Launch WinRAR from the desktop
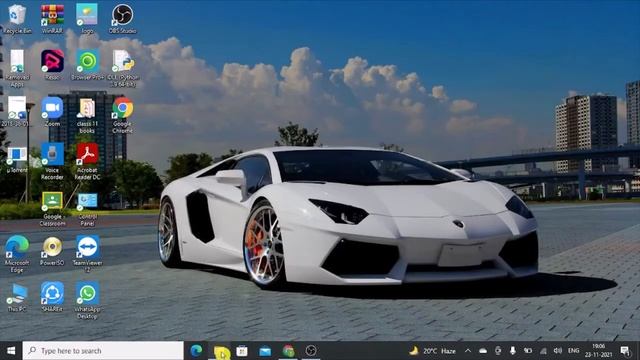The width and height of the screenshot is (640, 360). pos(52,18)
